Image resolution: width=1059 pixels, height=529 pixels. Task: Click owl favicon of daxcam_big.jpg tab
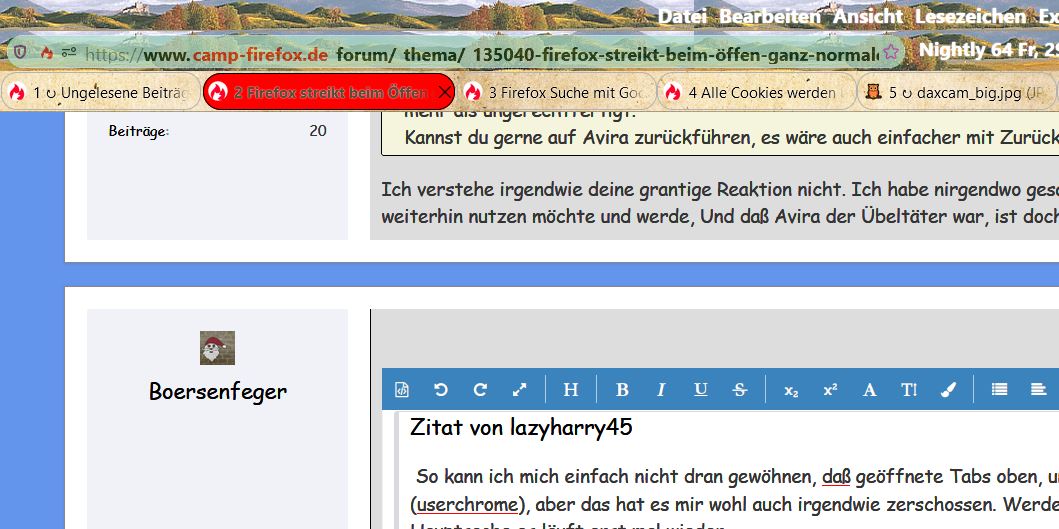point(873,91)
